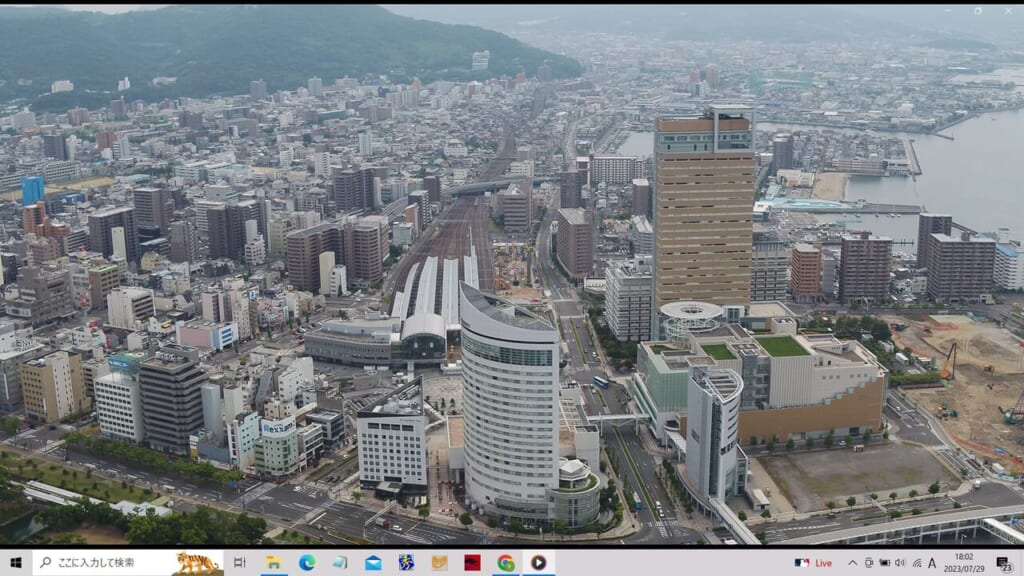Click the taskbar search input box
1024x576 pixels.
pyautogui.click(x=100, y=562)
